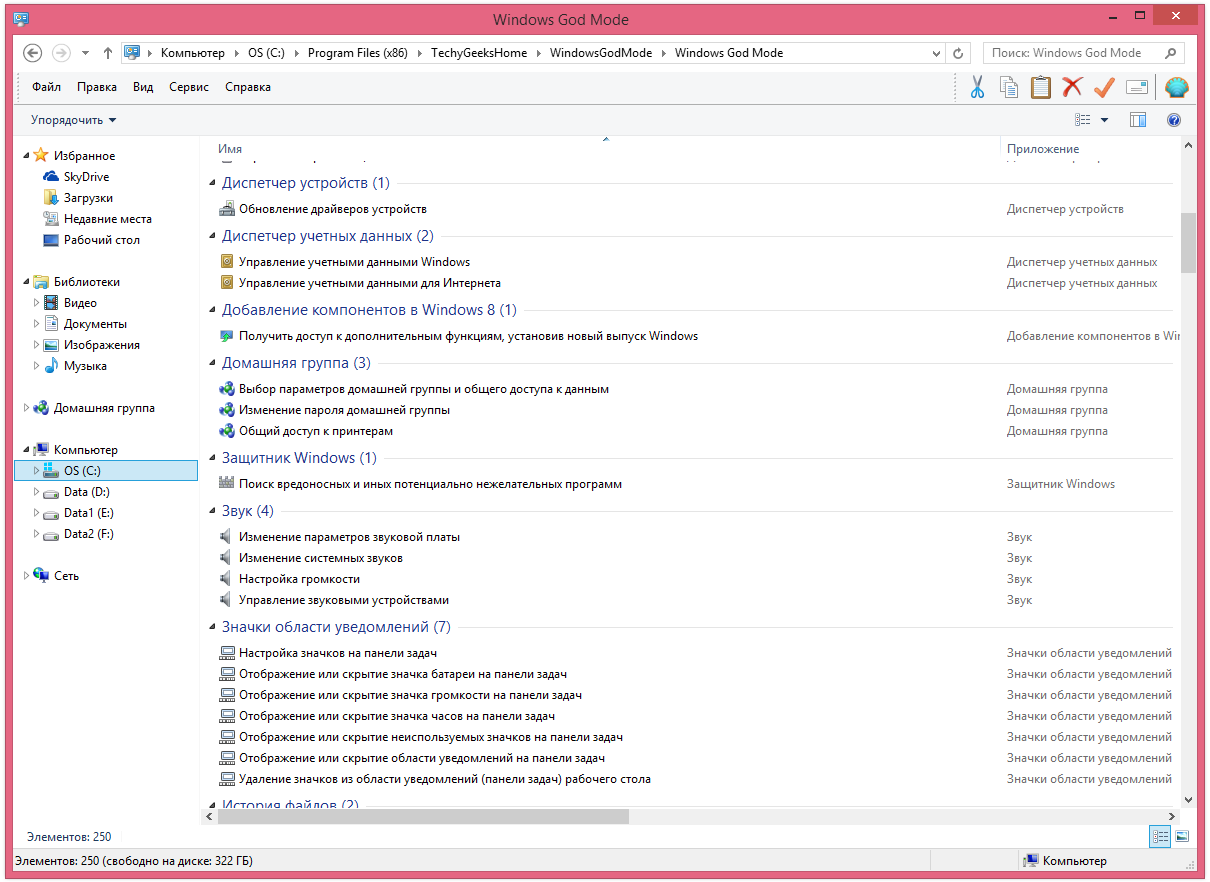The width and height of the screenshot is (1210, 882).
Task: Click the speaker icon beside Настройка громкости
Action: [x=226, y=579]
